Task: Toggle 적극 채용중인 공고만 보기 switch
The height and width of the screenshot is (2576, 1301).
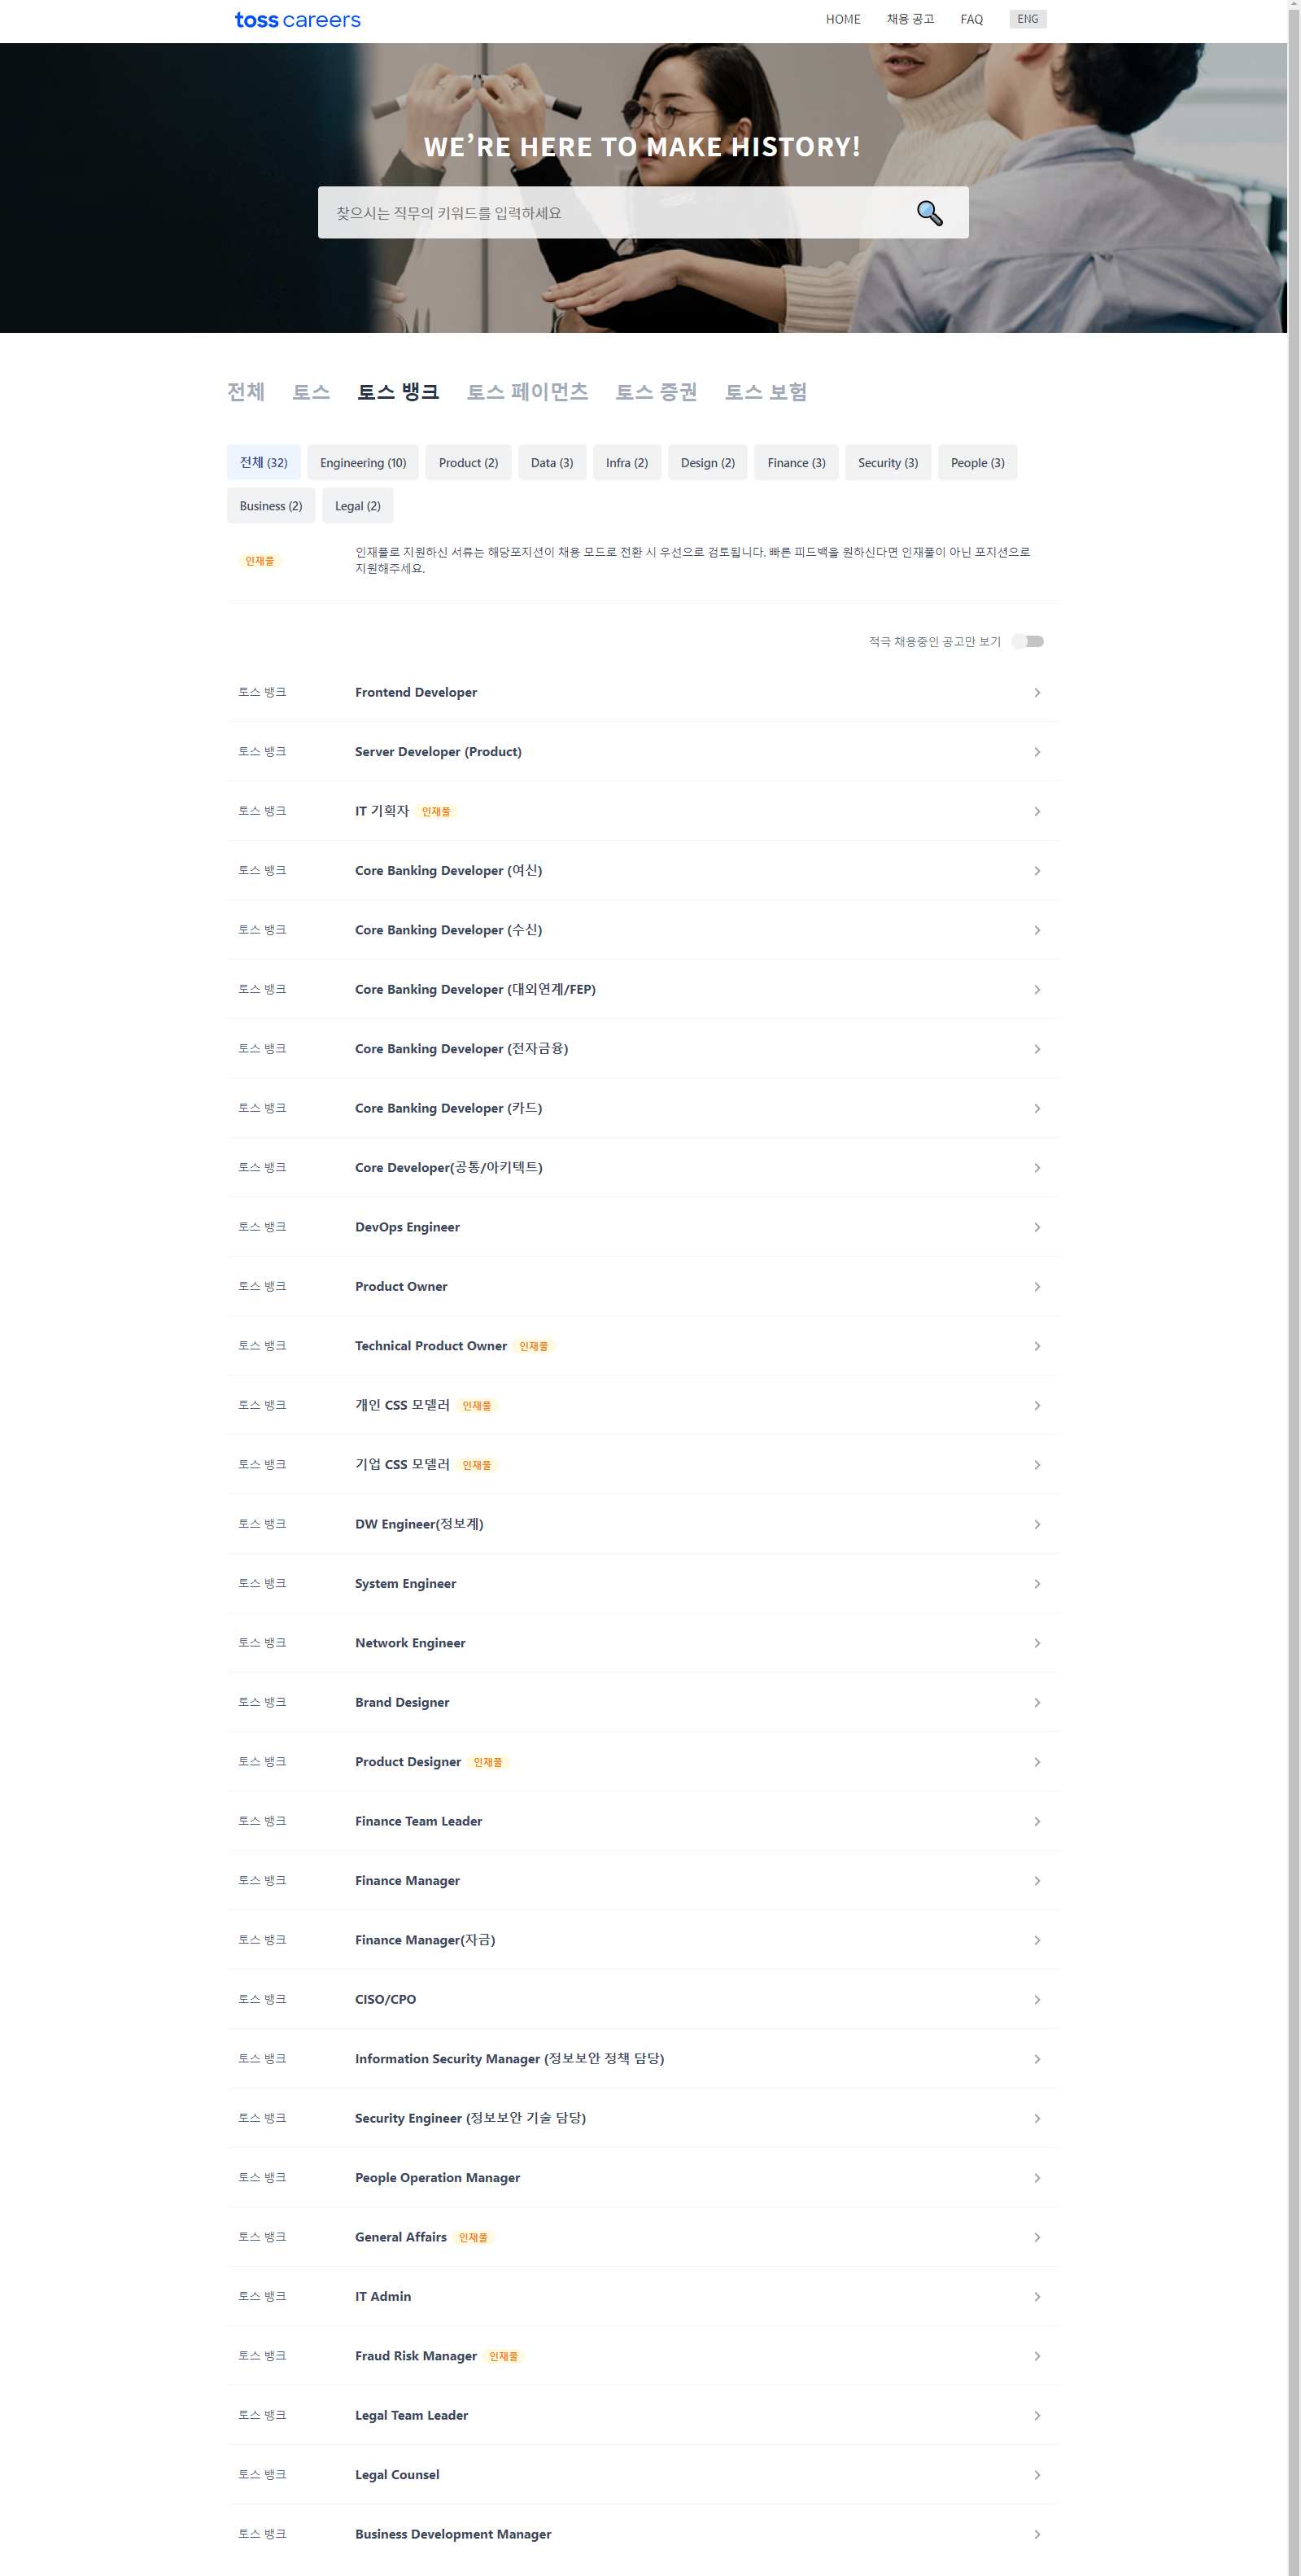Action: (1027, 641)
